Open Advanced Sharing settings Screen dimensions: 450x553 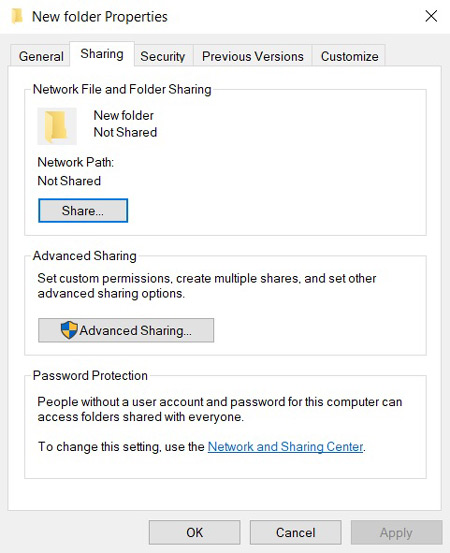pos(126,330)
